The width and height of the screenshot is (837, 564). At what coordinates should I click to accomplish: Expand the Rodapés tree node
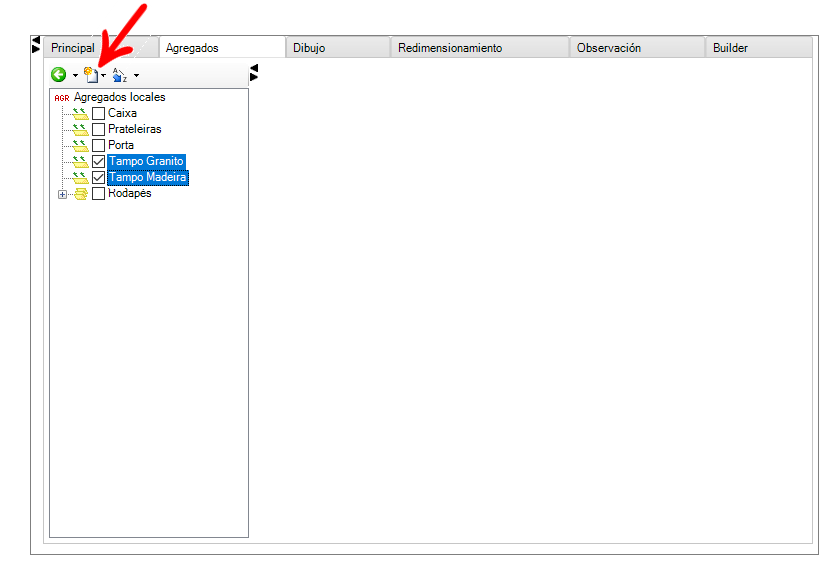[62, 194]
